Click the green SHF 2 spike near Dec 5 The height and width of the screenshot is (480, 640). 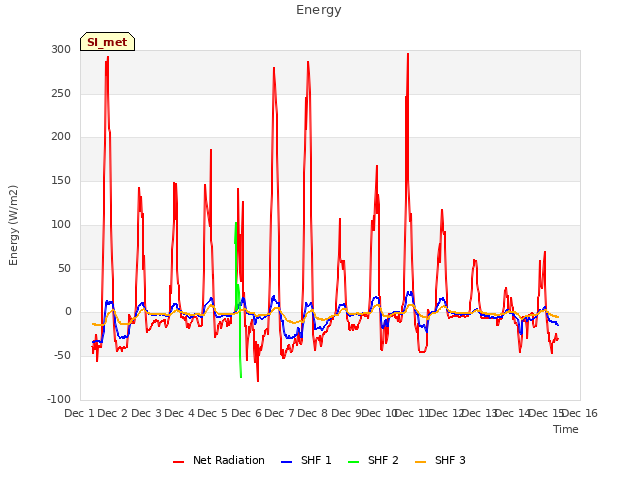pyautogui.click(x=236, y=224)
